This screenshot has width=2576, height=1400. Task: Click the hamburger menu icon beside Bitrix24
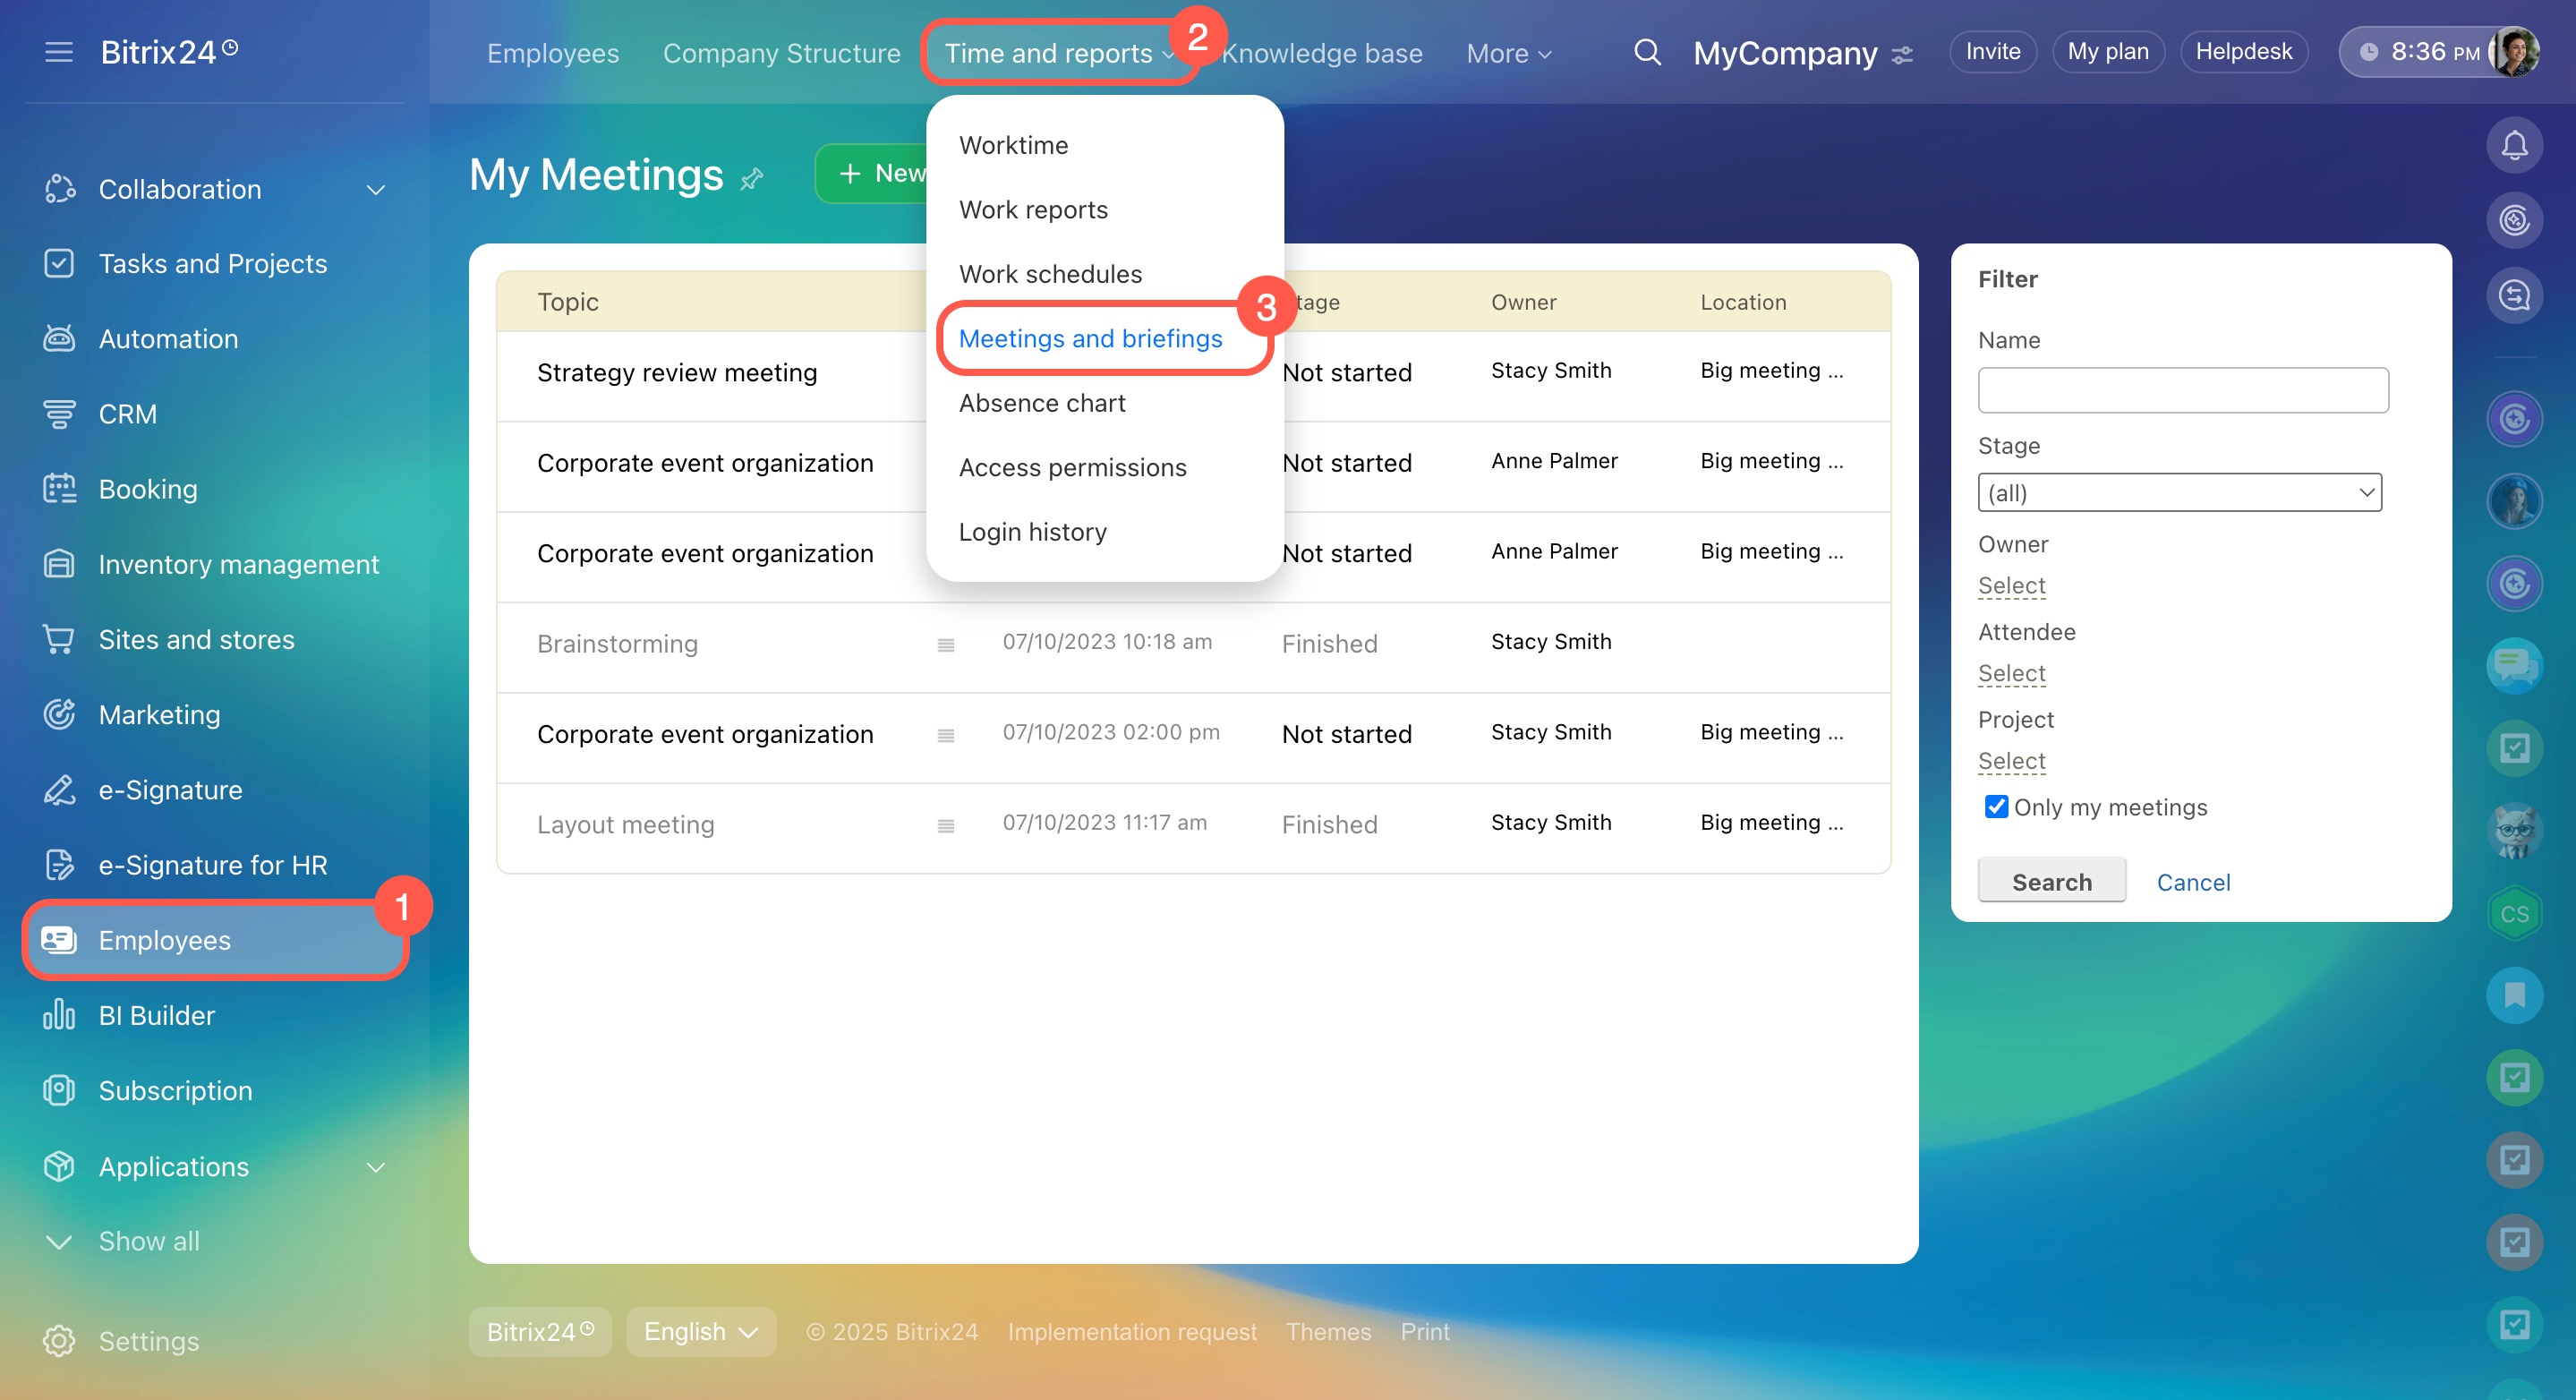pyautogui.click(x=59, y=52)
